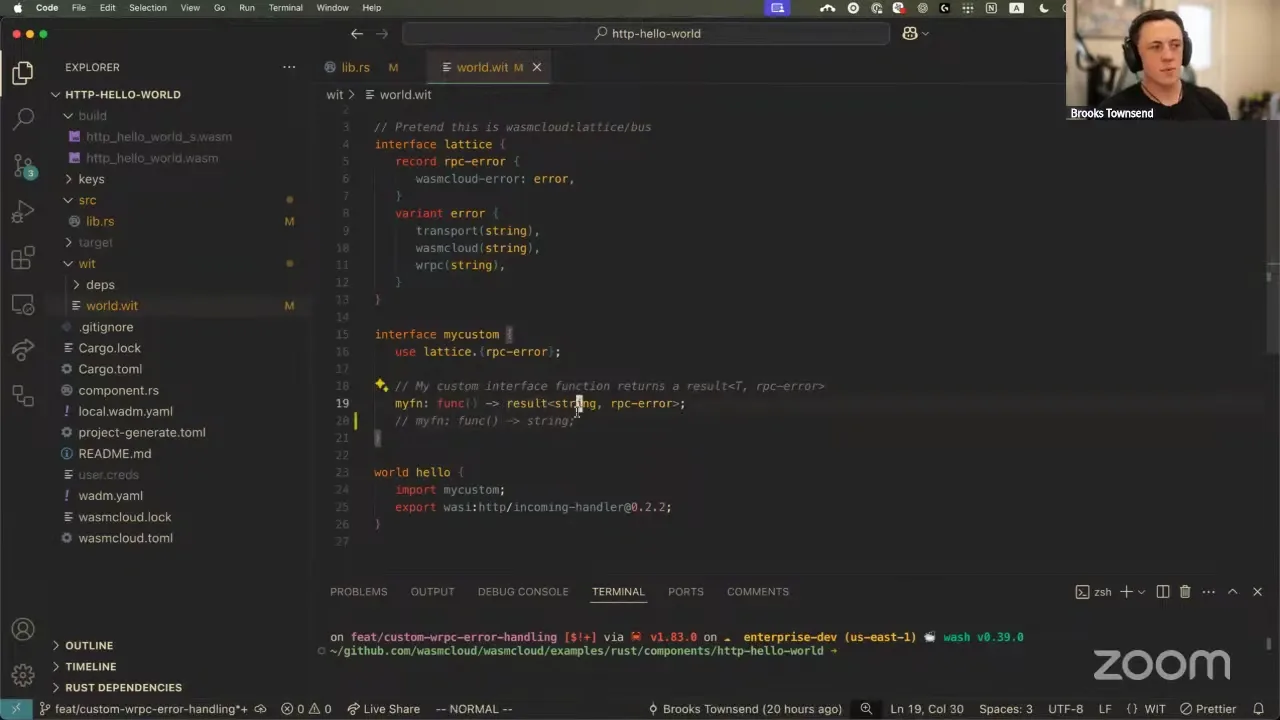Open the Terminal menu in menu bar
The height and width of the screenshot is (720, 1280).
click(x=285, y=8)
